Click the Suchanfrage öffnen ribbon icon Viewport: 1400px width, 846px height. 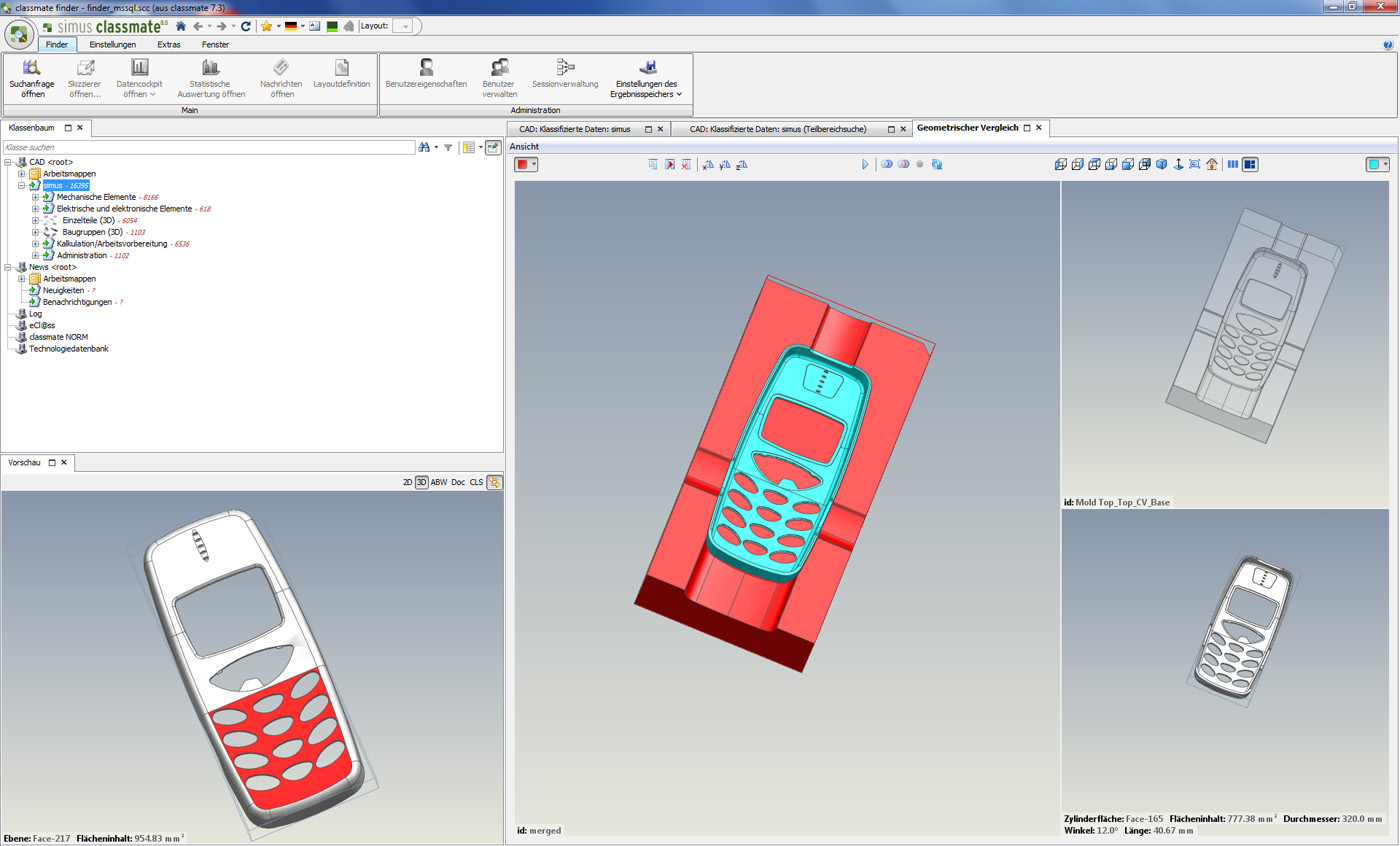[32, 68]
